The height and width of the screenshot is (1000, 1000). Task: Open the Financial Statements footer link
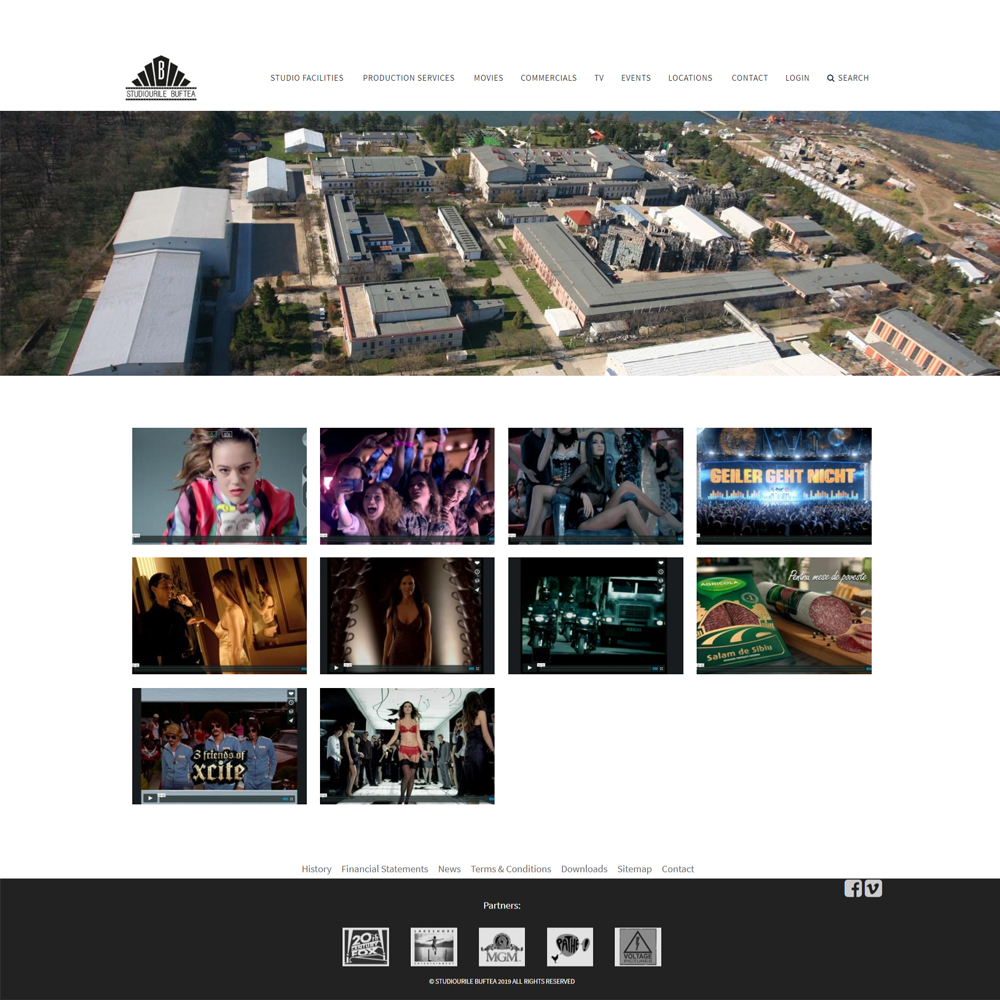pyautogui.click(x=384, y=869)
